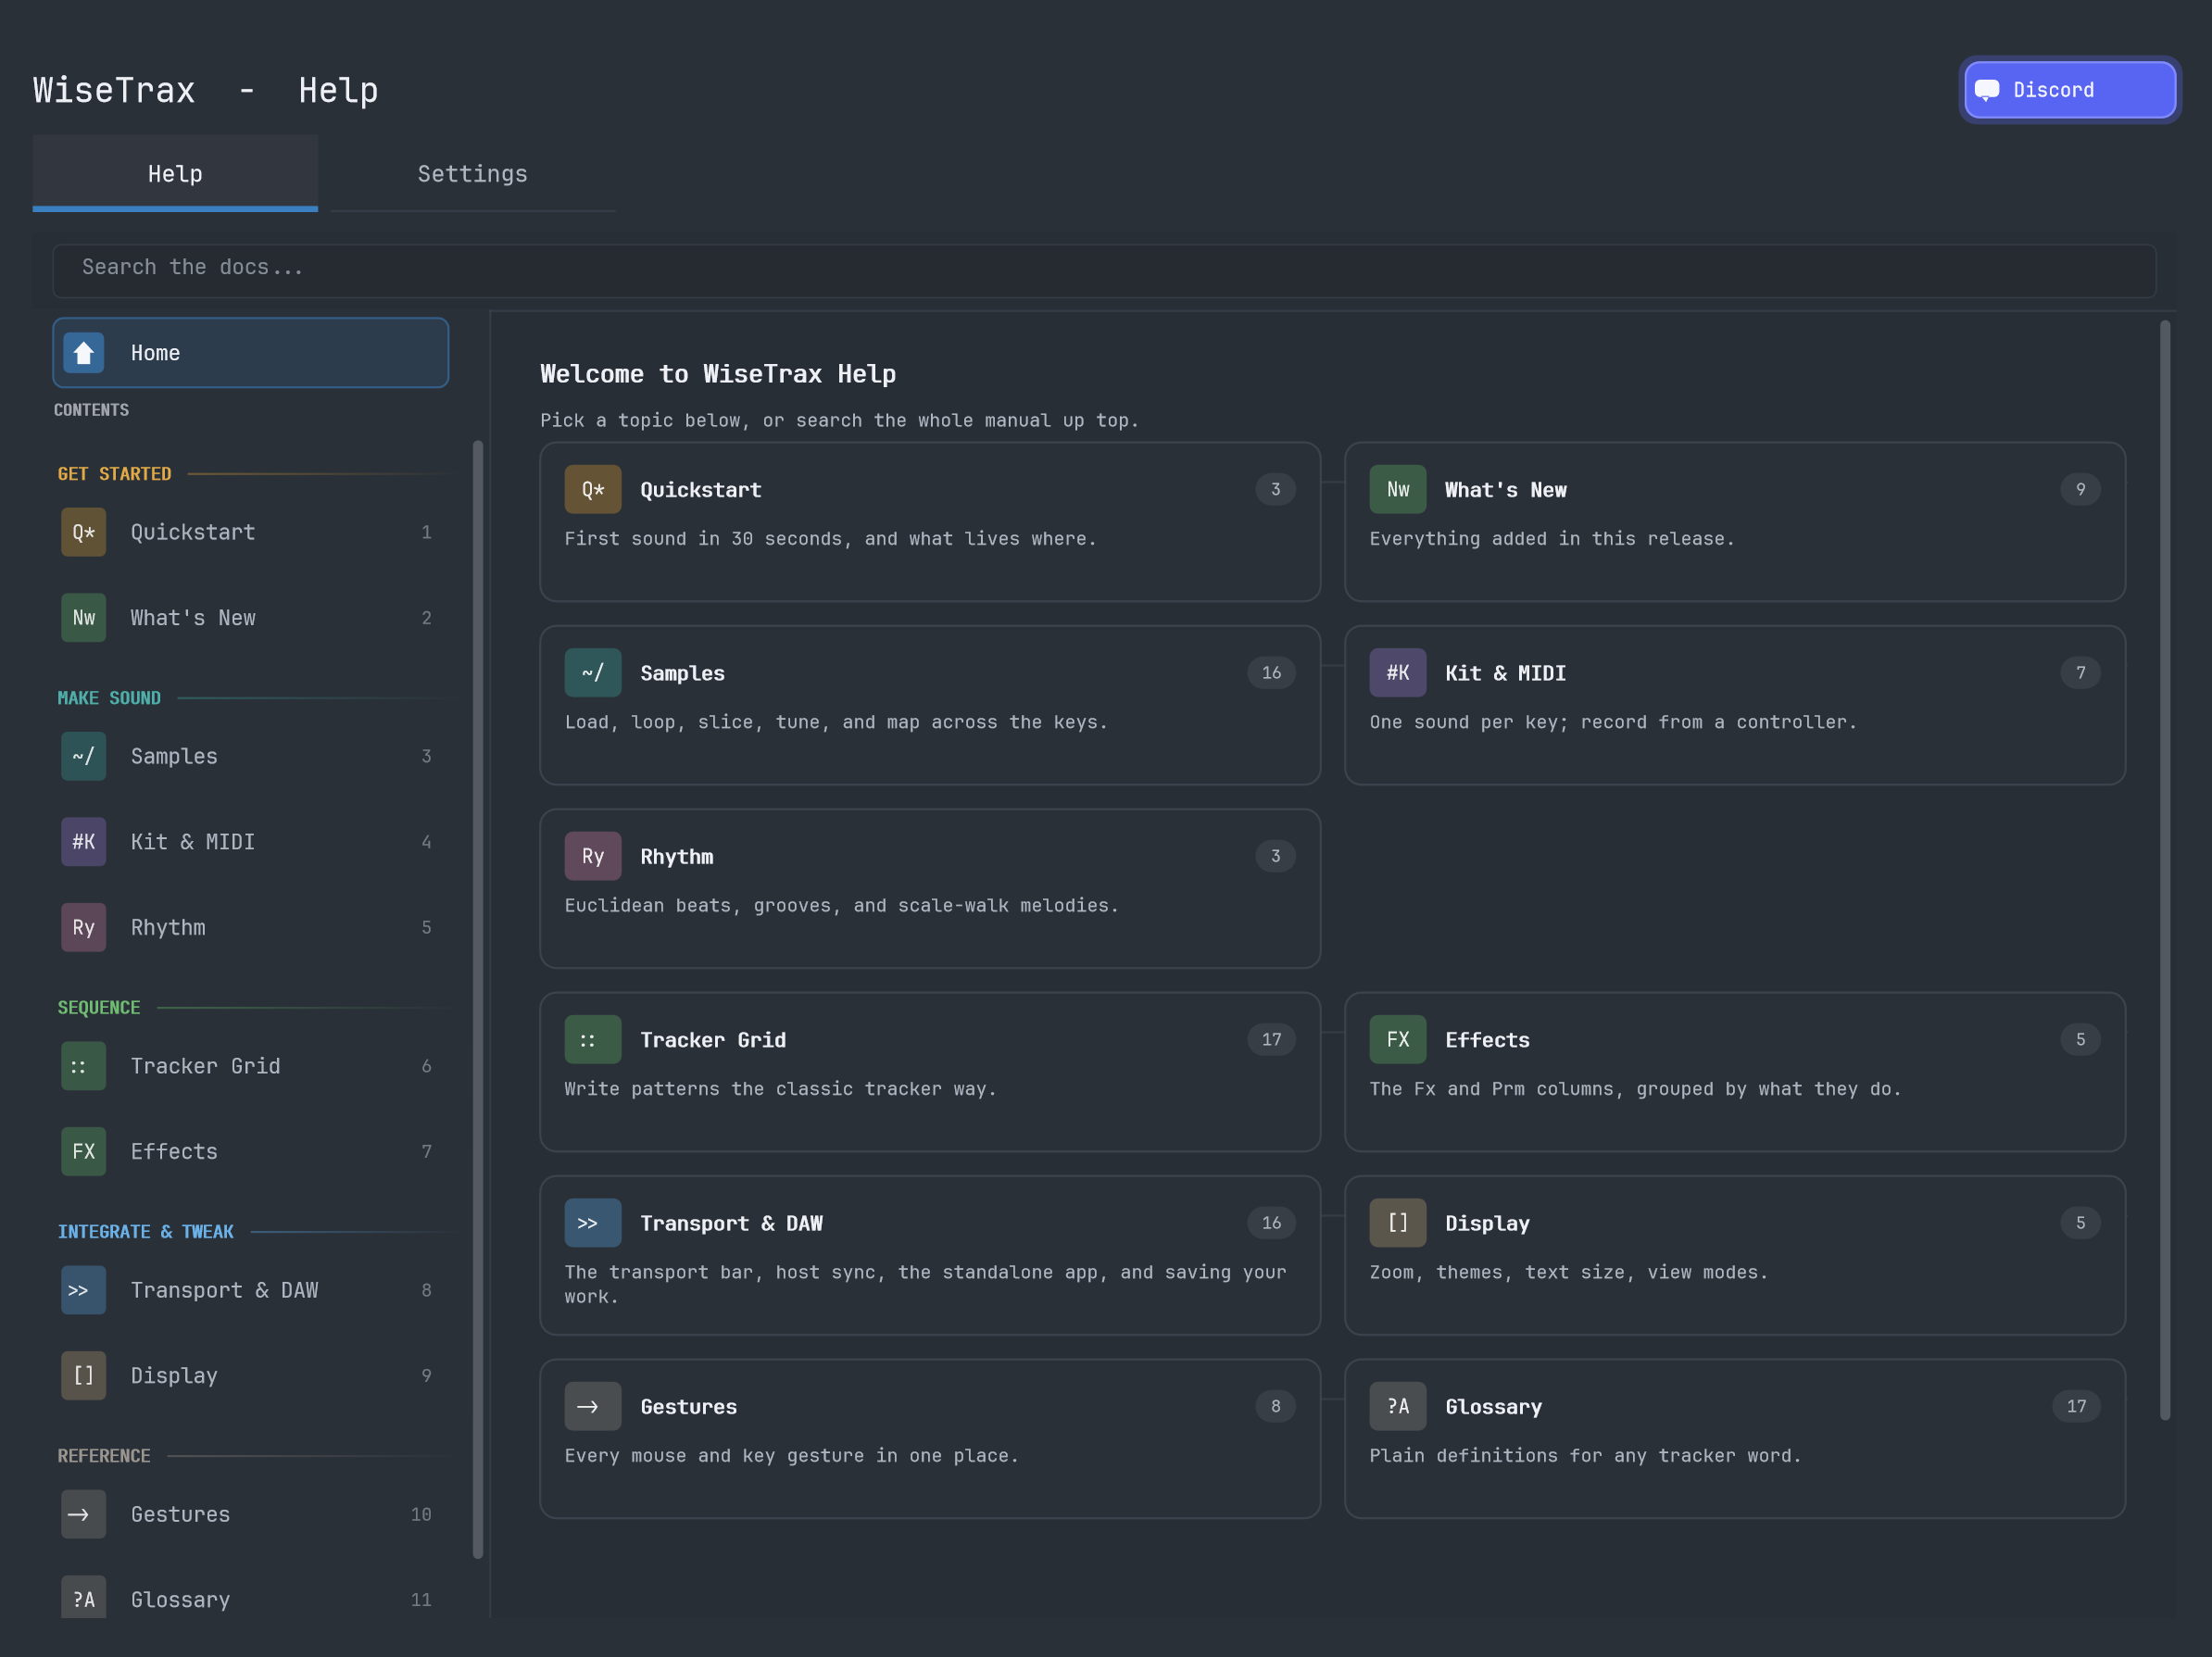Select the Help tab
This screenshot has height=1657, width=2212.
tap(175, 173)
